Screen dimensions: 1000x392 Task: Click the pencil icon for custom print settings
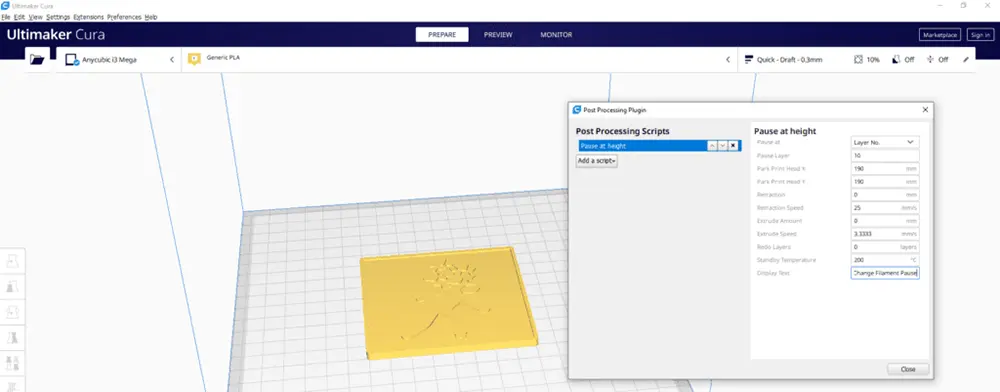[966, 59]
